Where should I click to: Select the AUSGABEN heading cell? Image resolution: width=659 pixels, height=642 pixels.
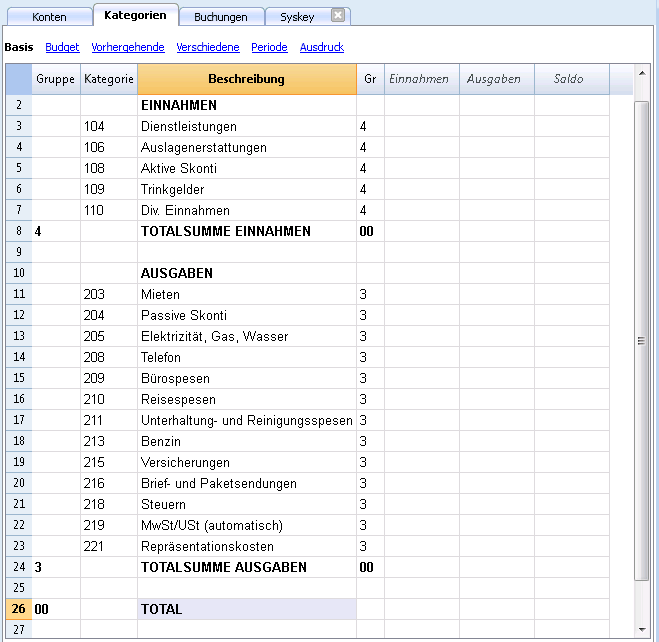coord(247,273)
